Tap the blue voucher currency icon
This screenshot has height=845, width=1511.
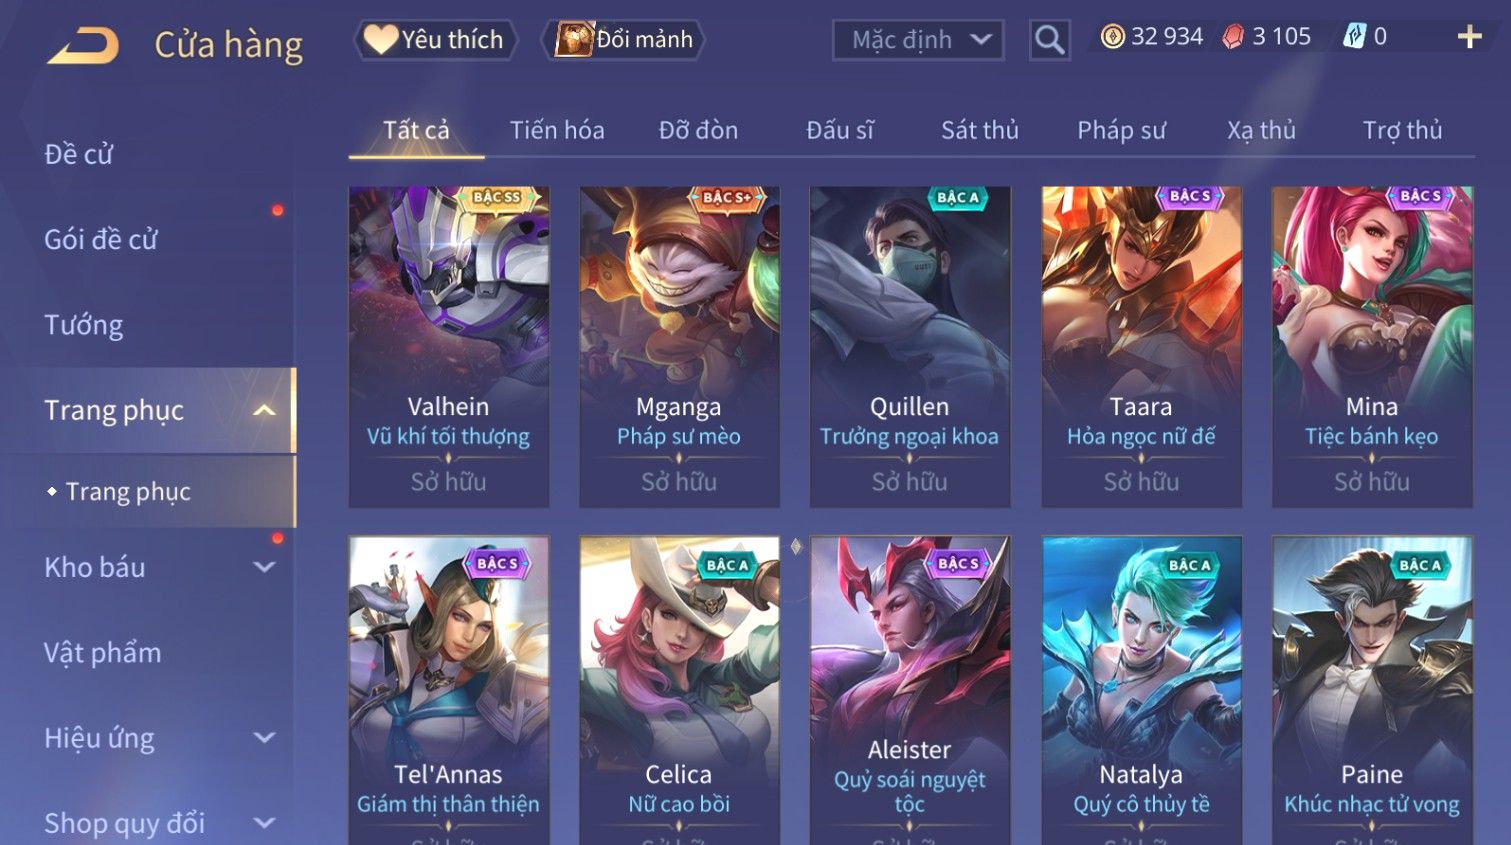(x=1354, y=37)
